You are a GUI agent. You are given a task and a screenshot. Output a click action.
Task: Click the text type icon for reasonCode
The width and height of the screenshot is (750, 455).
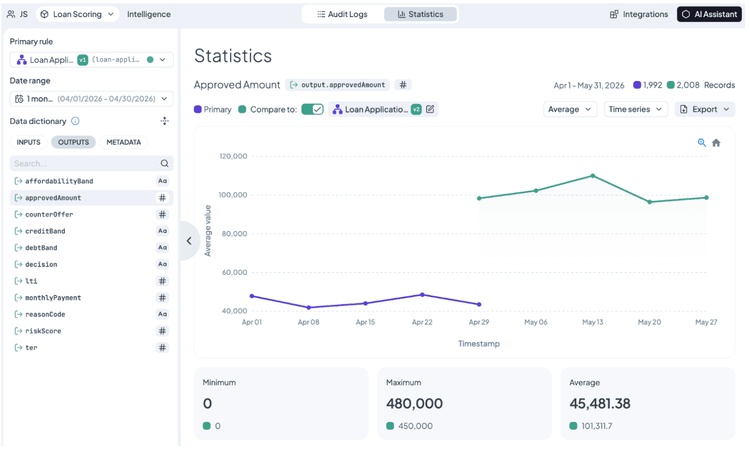(x=163, y=314)
